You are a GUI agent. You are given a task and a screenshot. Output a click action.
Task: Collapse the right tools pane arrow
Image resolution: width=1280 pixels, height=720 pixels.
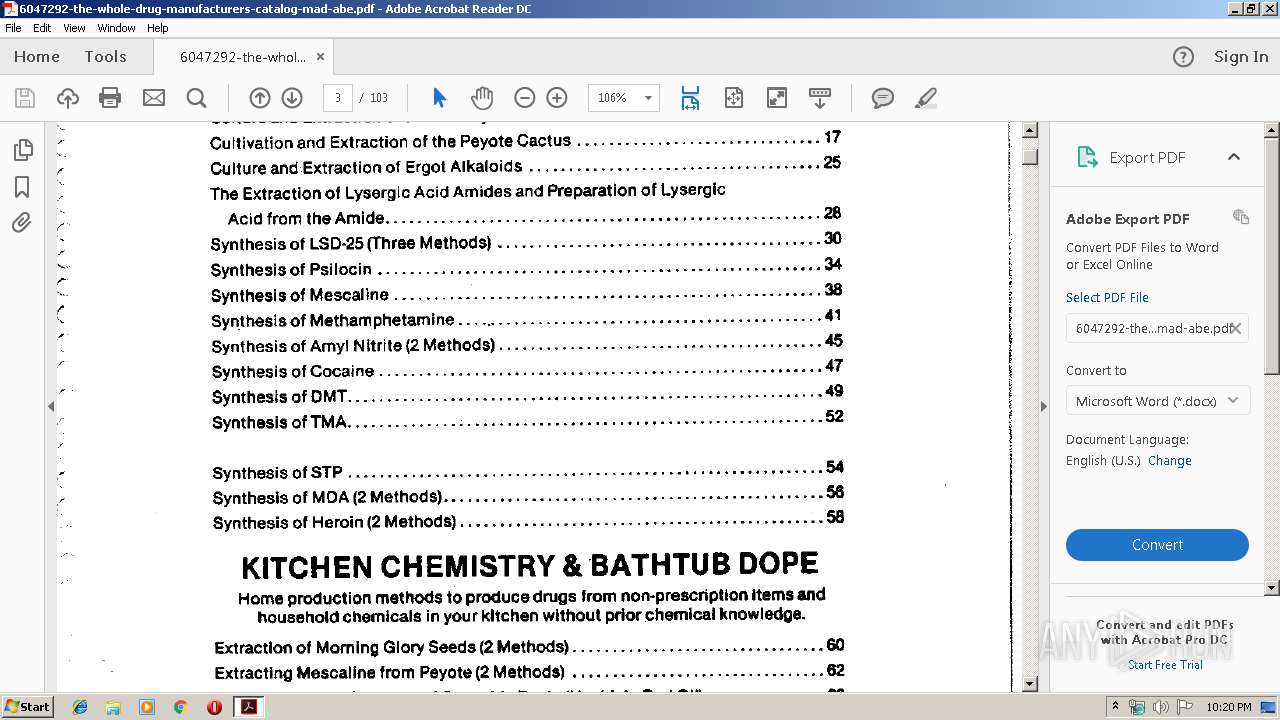coord(1043,406)
